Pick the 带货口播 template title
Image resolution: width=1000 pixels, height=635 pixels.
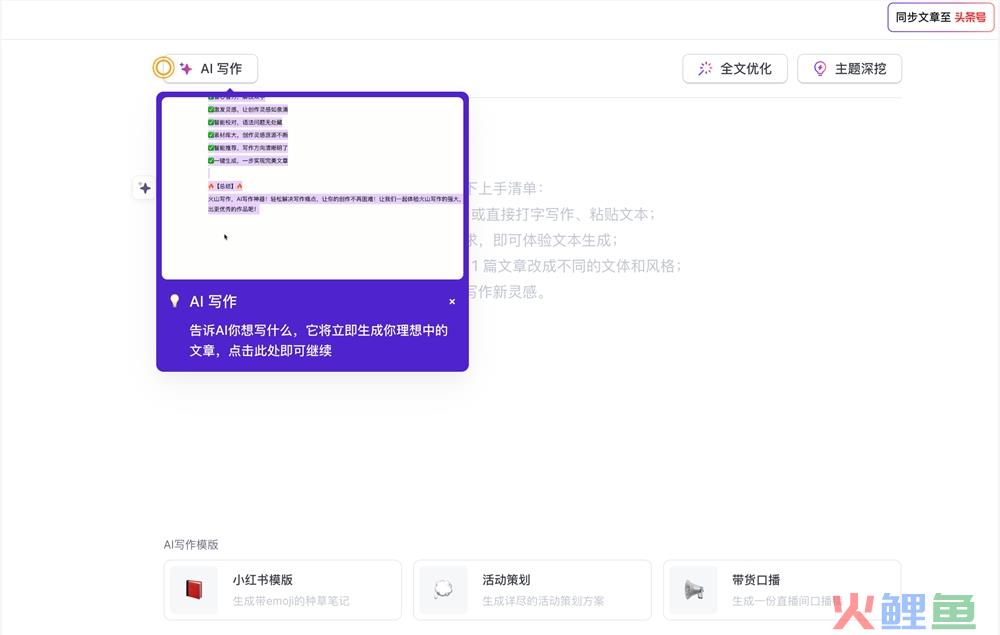756,580
